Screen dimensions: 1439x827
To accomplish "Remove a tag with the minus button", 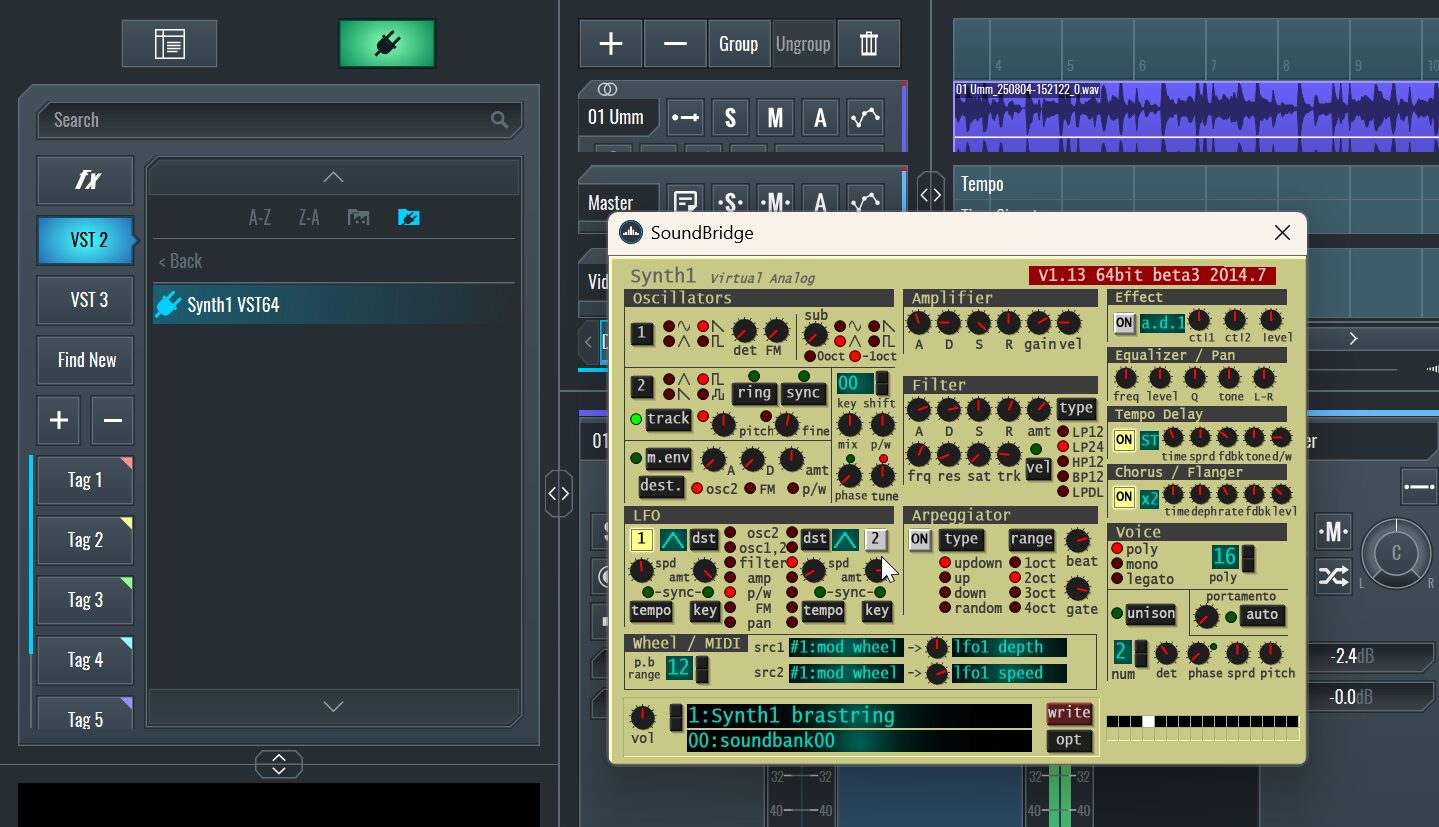I will pyautogui.click(x=112, y=420).
